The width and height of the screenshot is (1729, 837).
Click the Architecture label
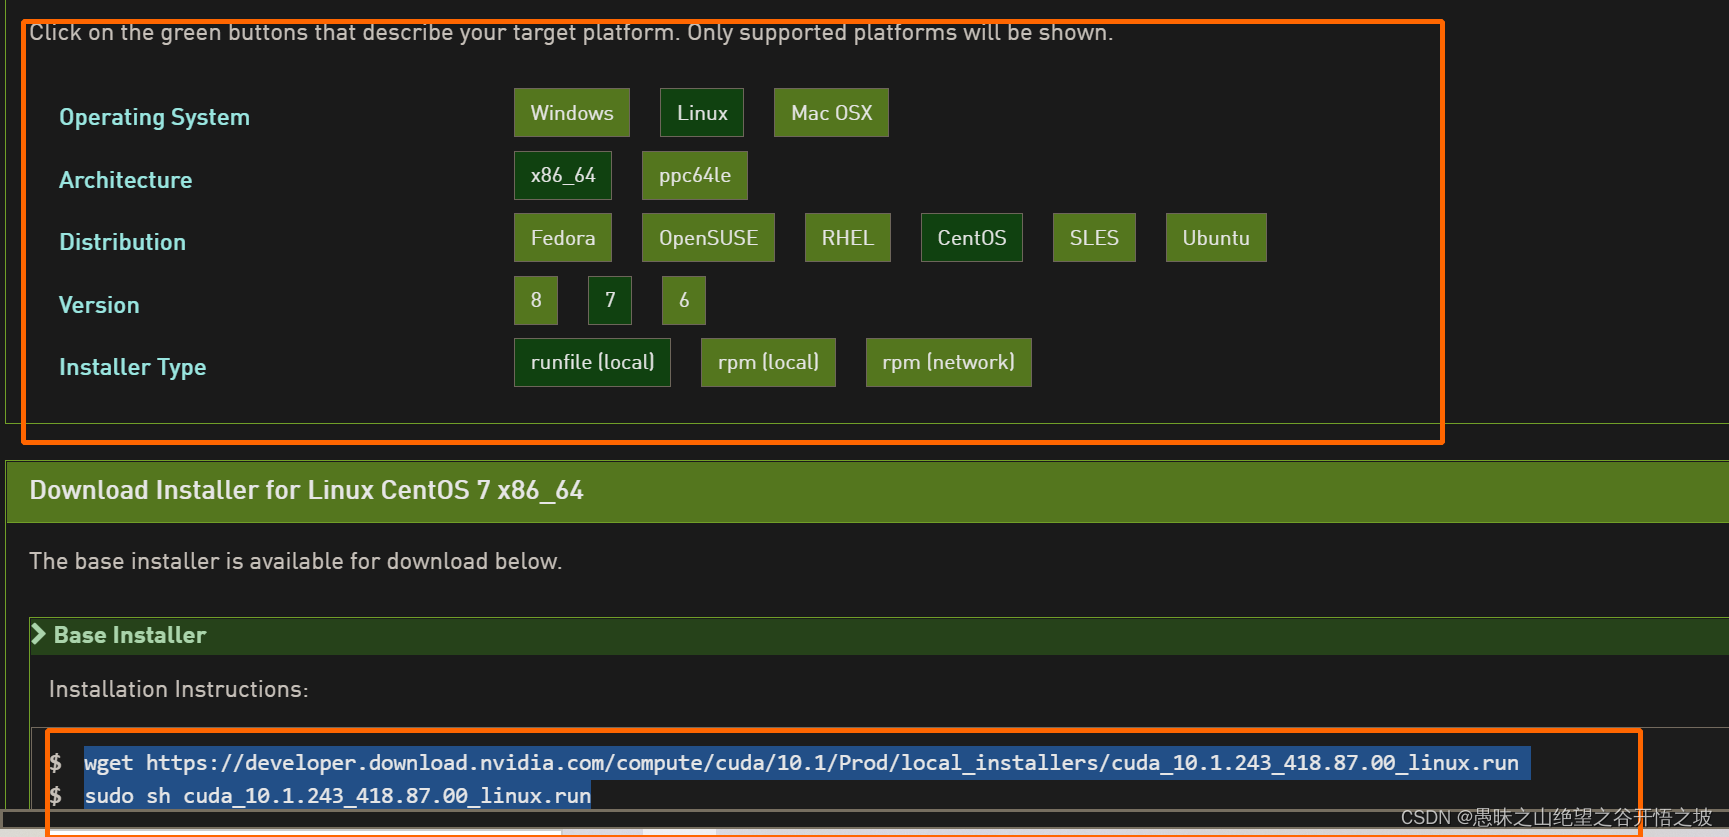click(x=125, y=180)
